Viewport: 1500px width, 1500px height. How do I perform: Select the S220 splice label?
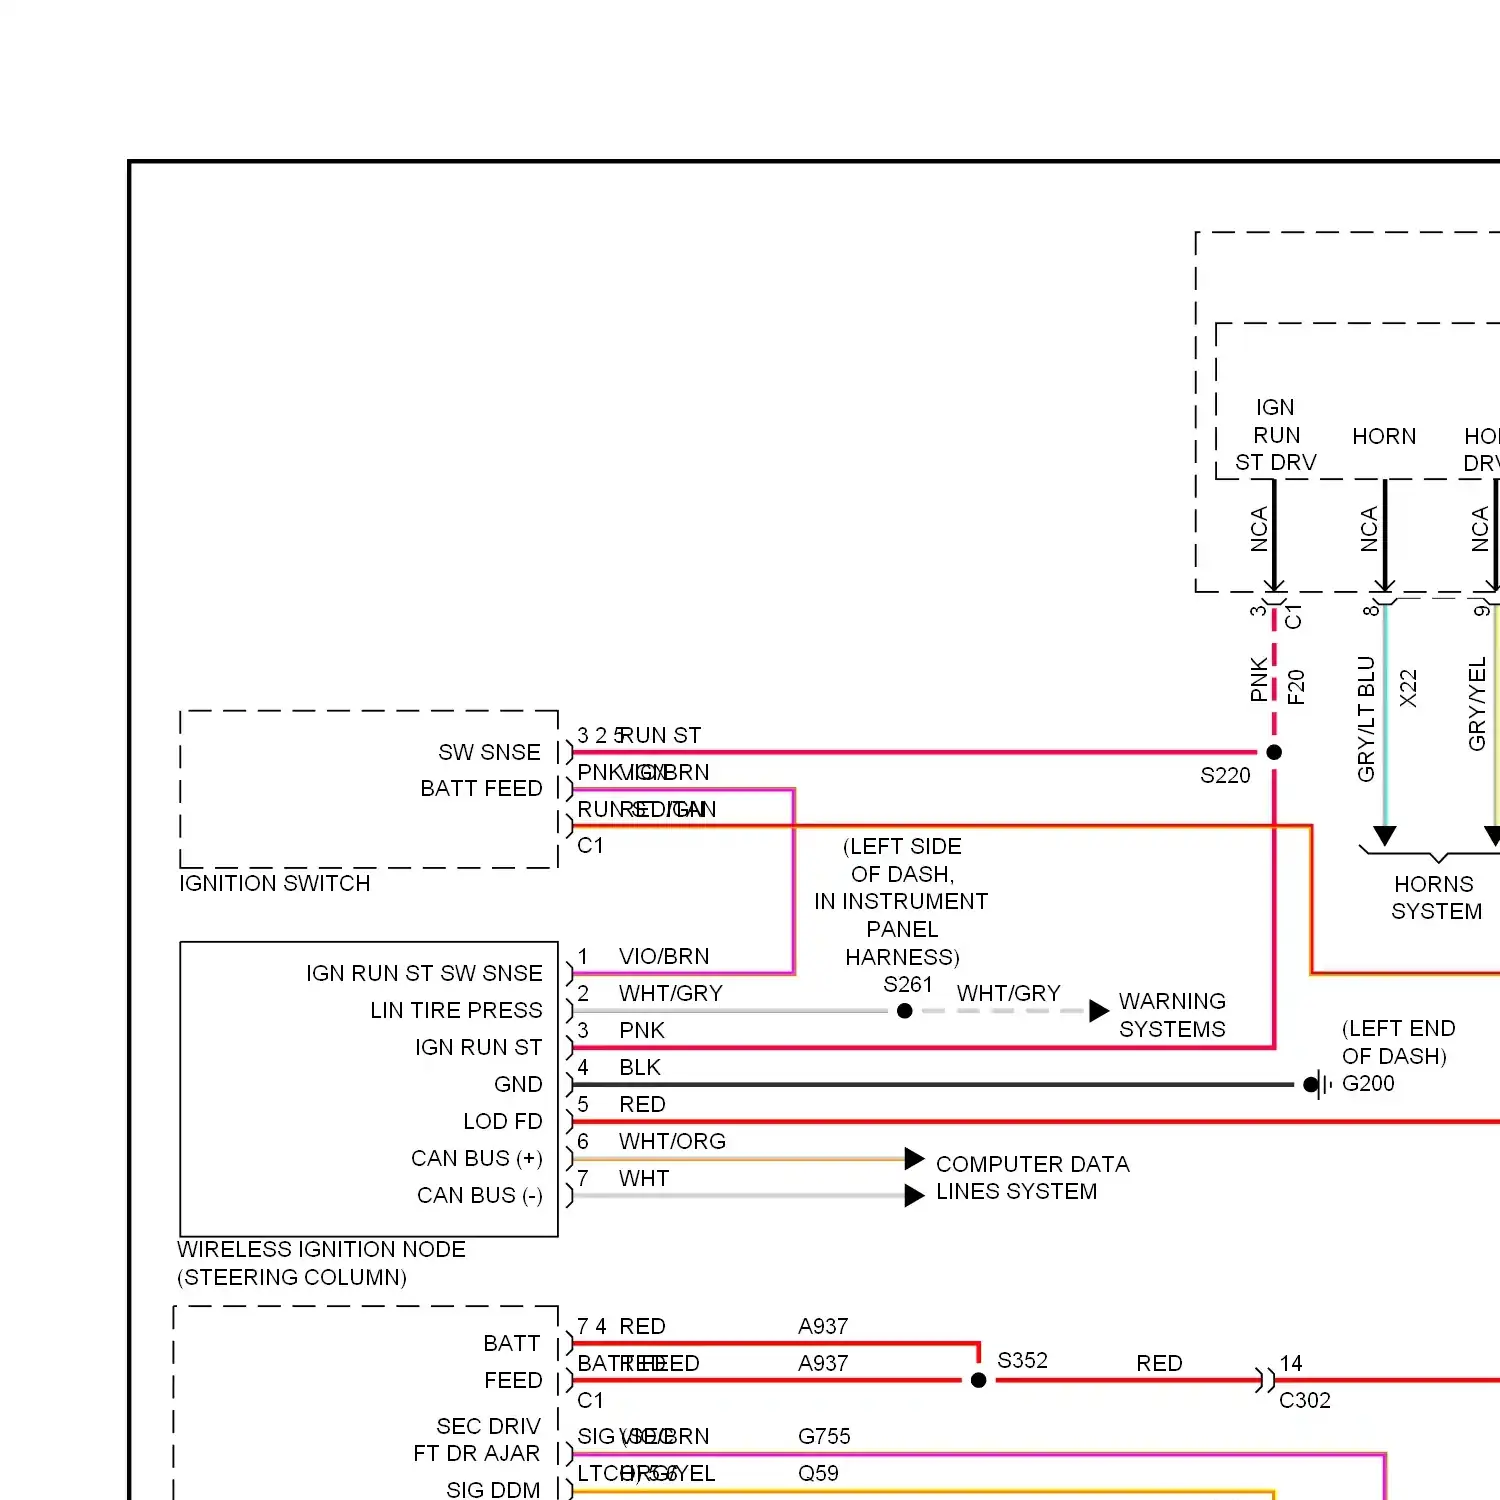pos(1225,775)
